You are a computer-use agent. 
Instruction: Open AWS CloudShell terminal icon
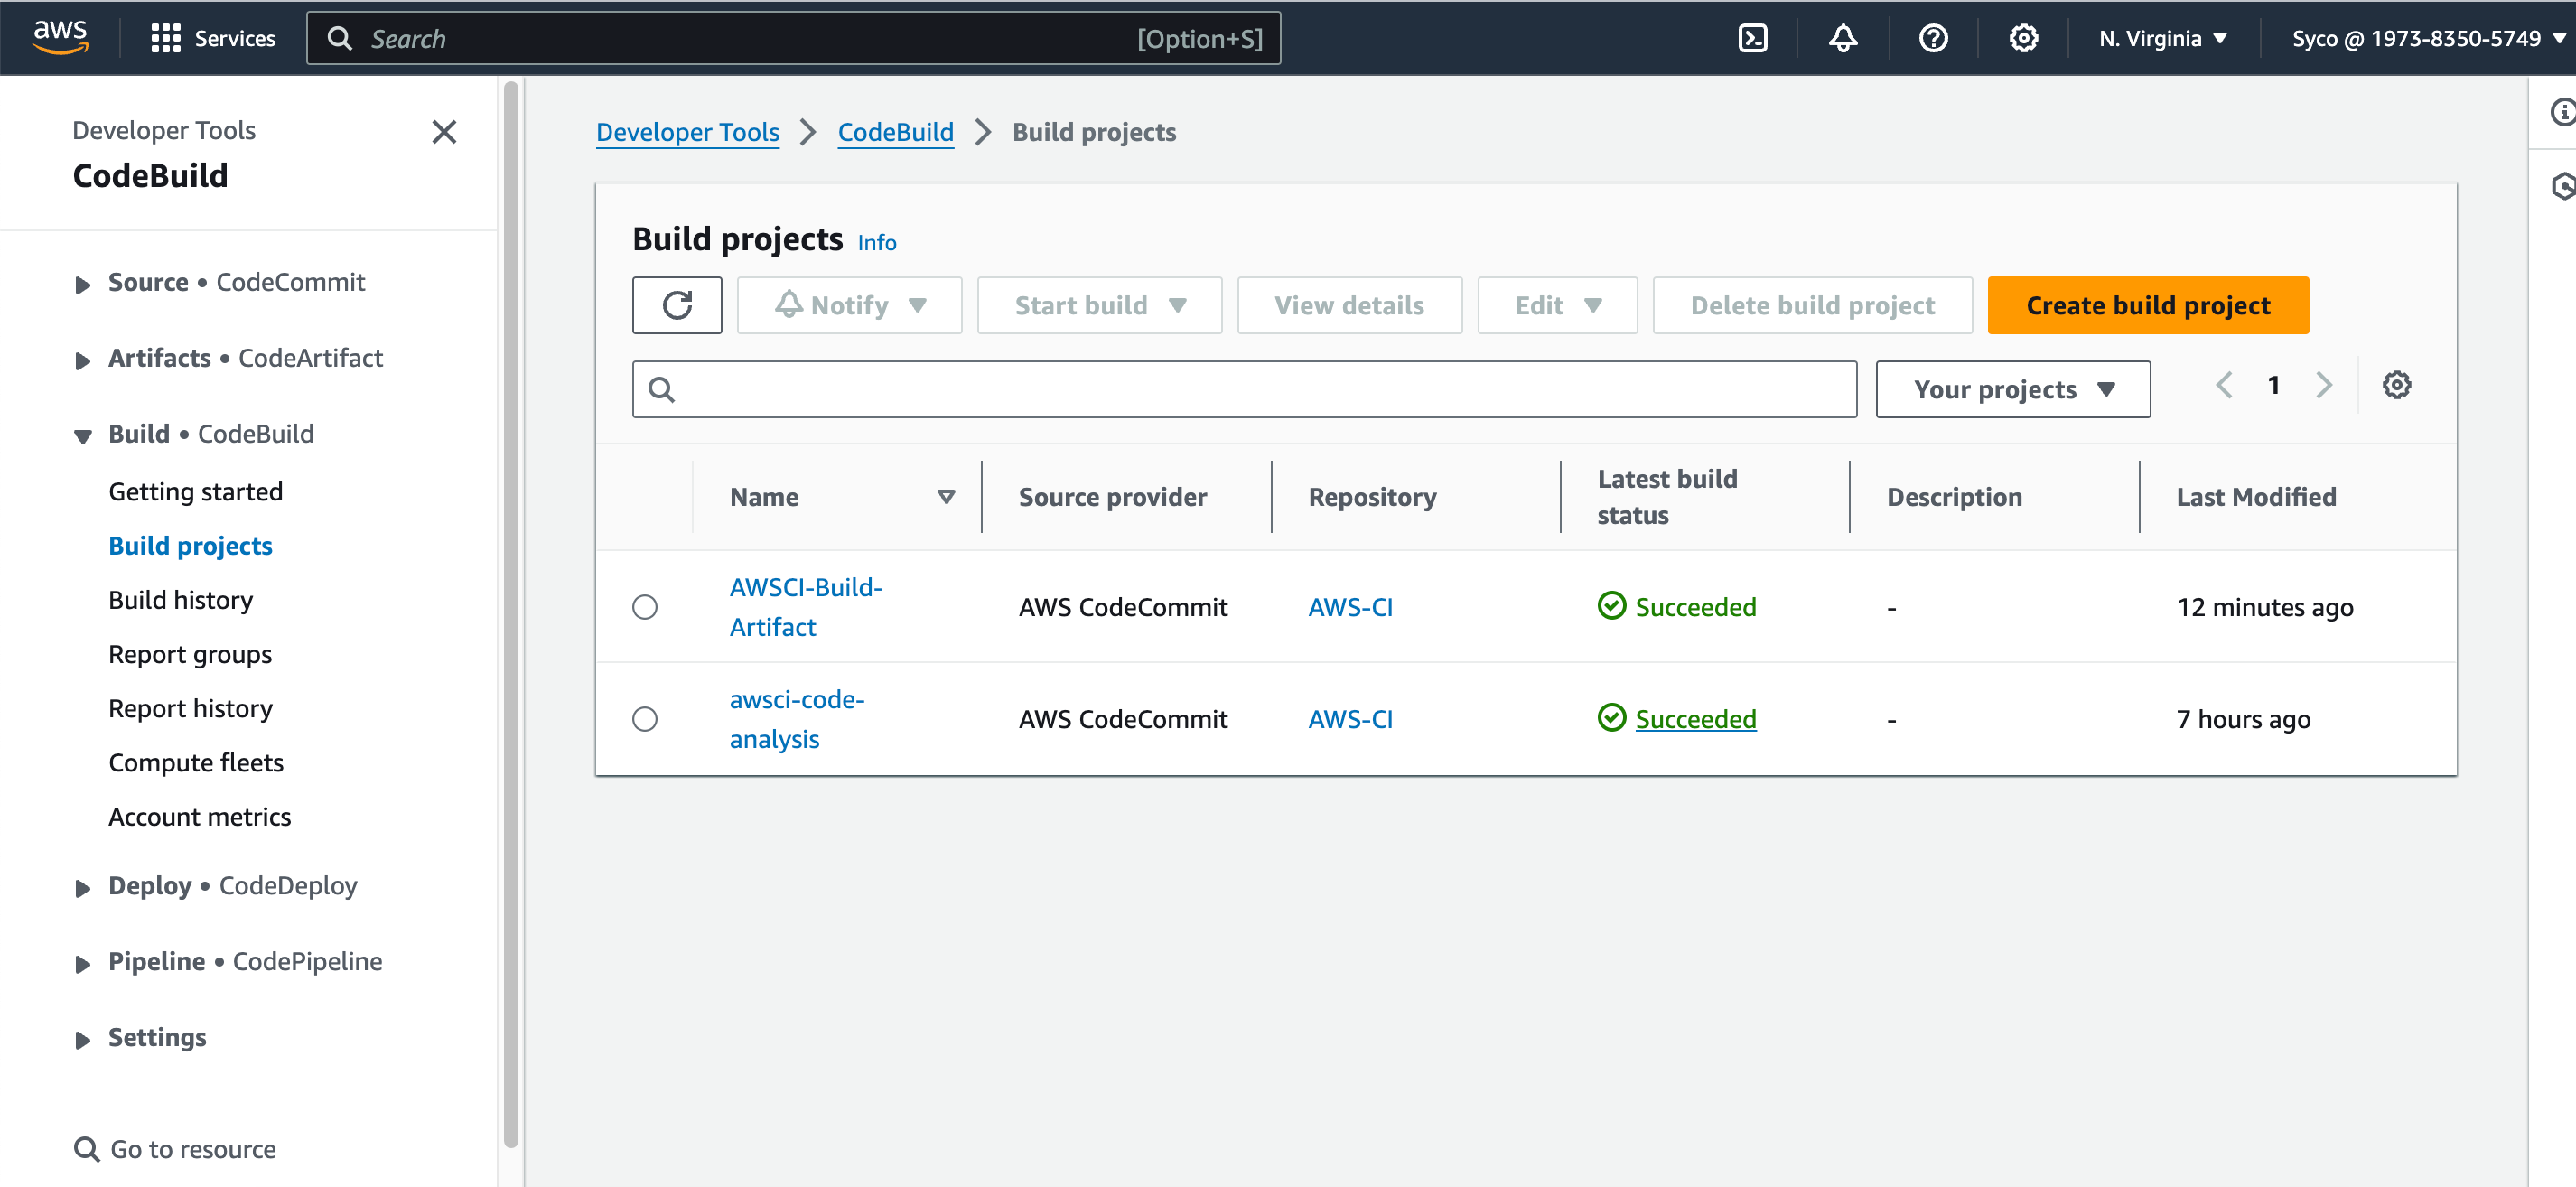[1753, 38]
